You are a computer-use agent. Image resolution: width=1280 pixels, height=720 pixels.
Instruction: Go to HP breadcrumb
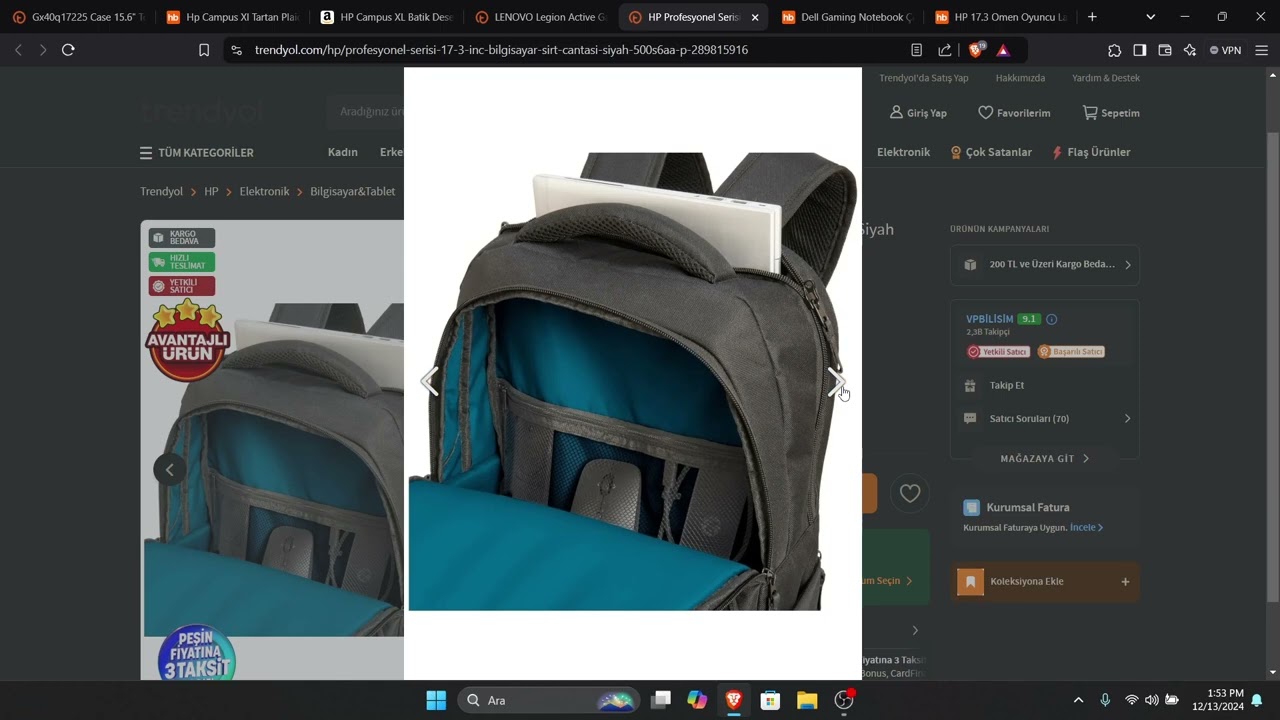tap(211, 191)
